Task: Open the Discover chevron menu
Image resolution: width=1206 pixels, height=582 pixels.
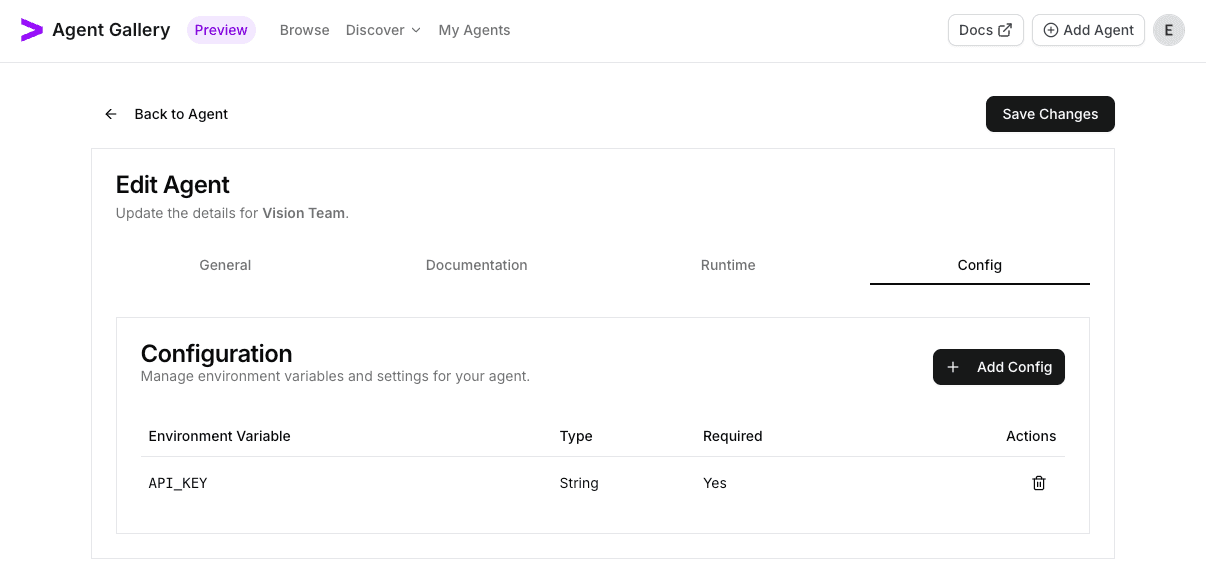Action: pyautogui.click(x=415, y=30)
